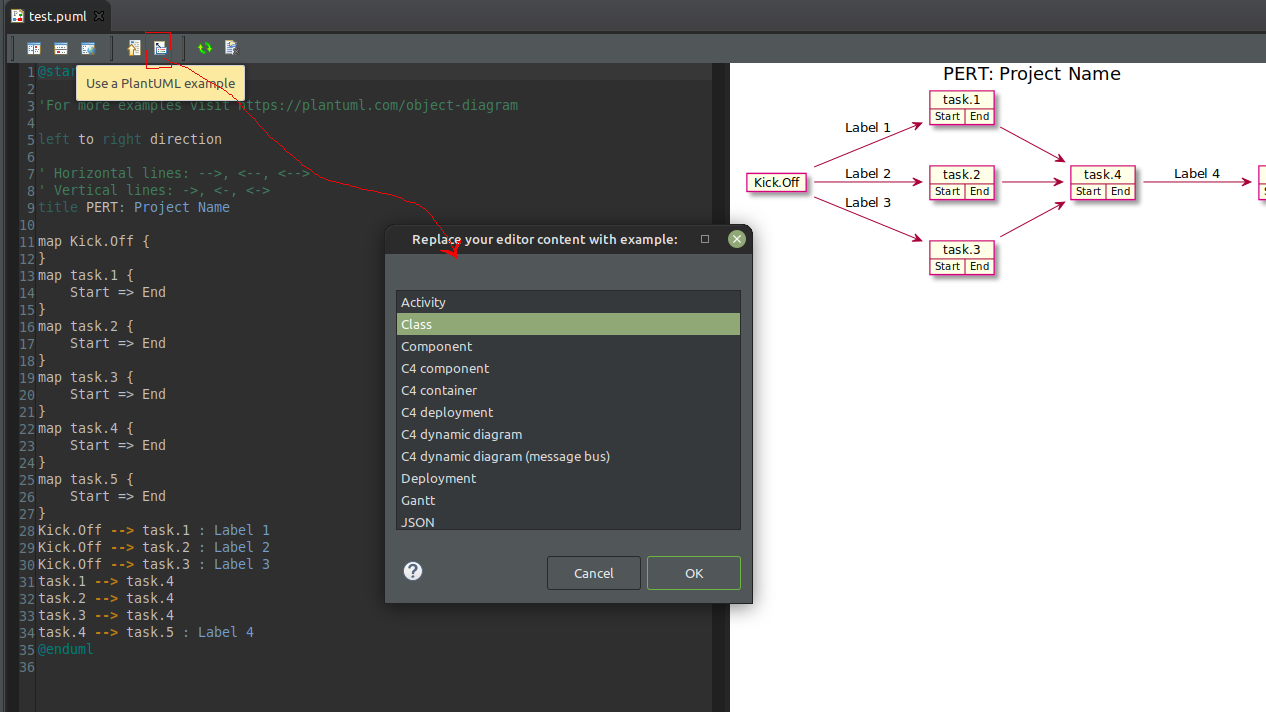Select the side-by-side layout view icon
This screenshot has height=712, width=1266.
(x=34, y=47)
